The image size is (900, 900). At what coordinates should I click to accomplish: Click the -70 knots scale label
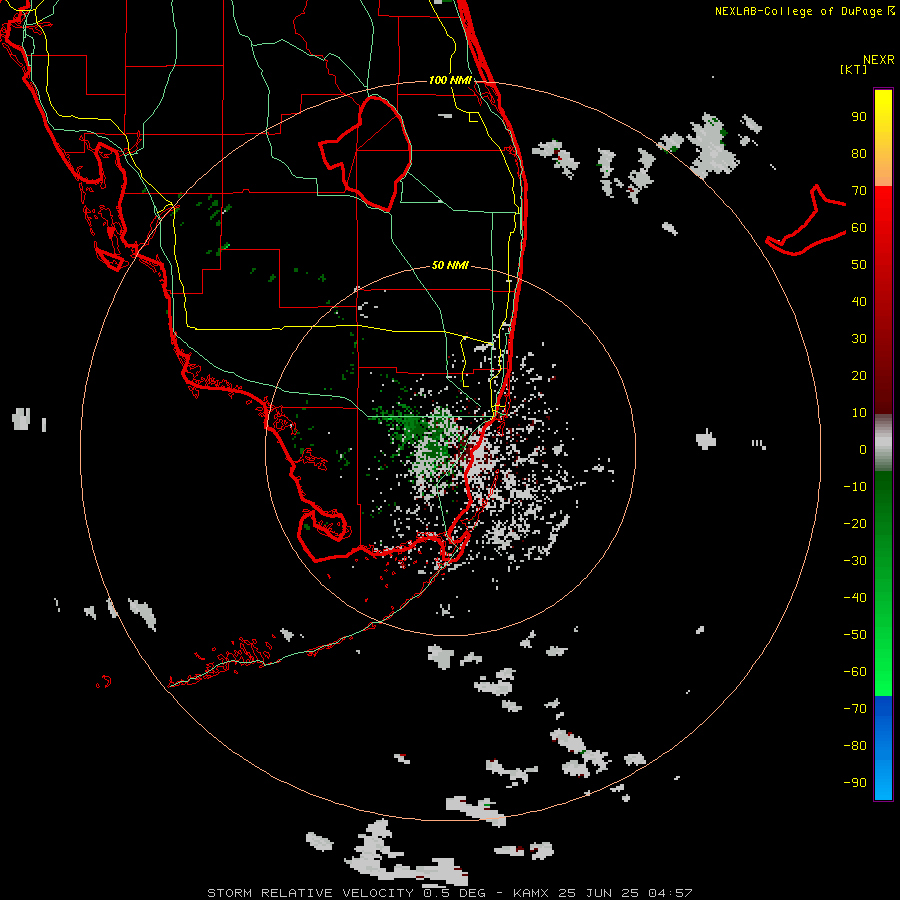pyautogui.click(x=855, y=708)
